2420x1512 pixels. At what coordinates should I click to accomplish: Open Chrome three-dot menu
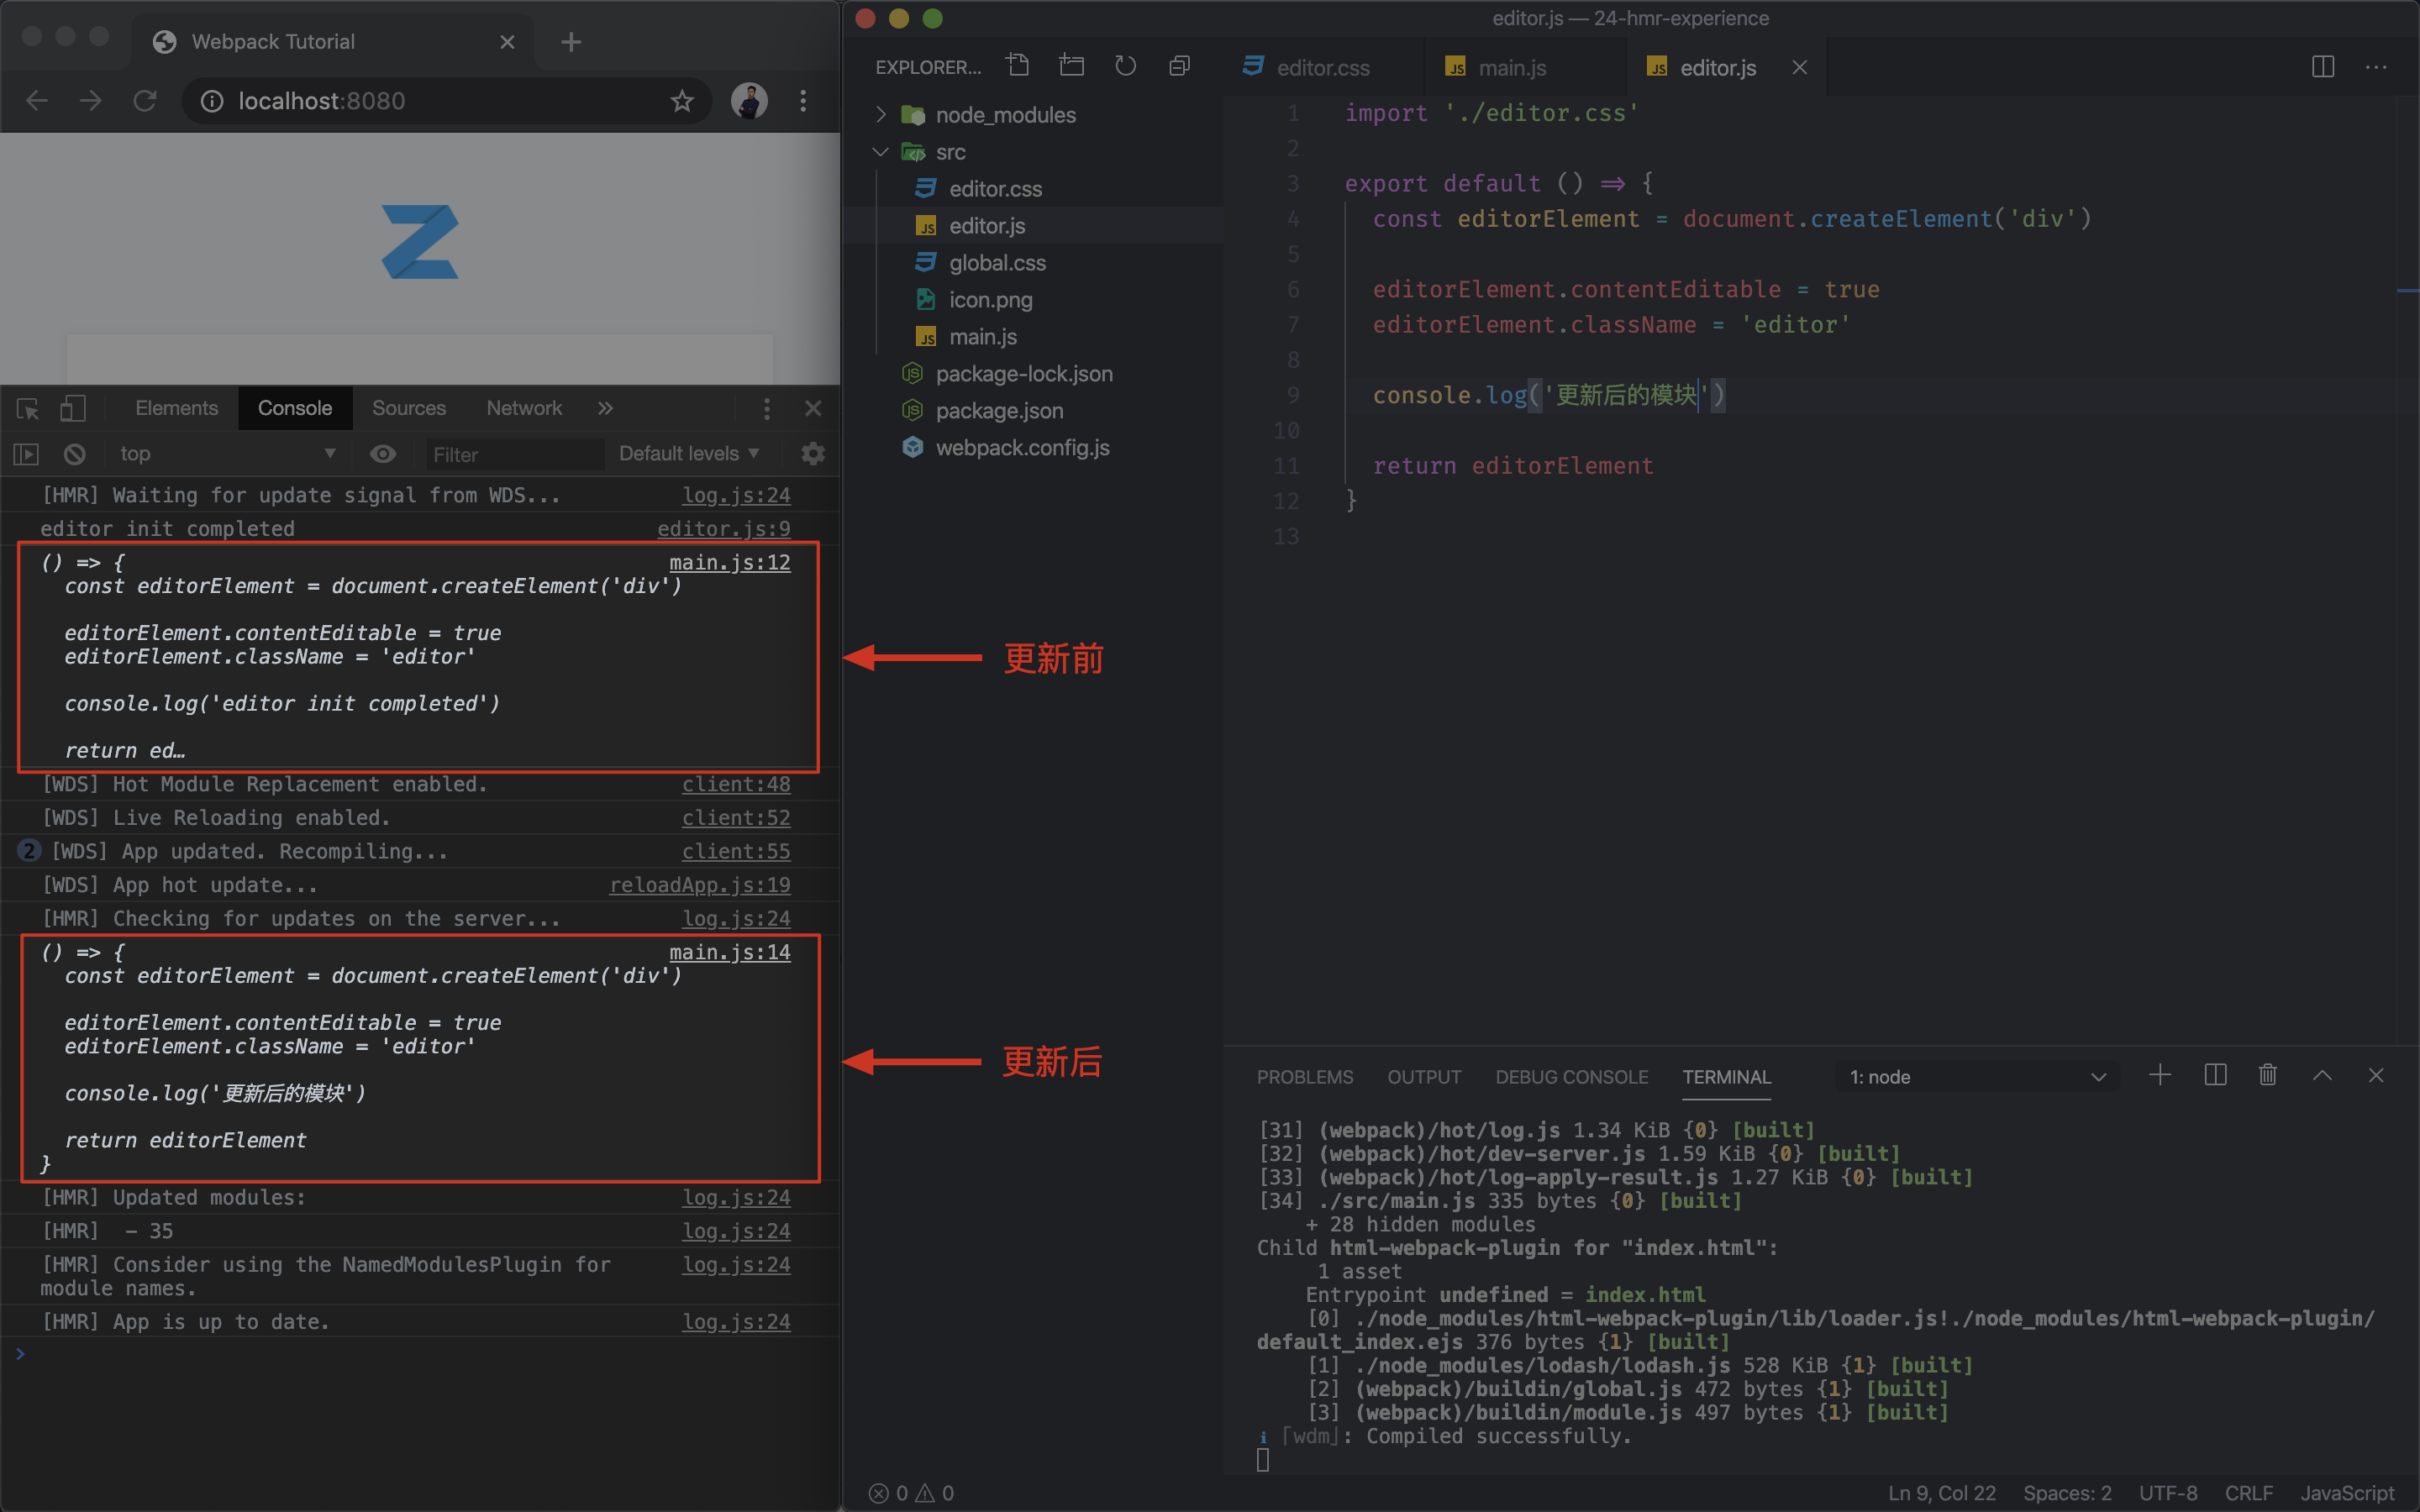[803, 101]
